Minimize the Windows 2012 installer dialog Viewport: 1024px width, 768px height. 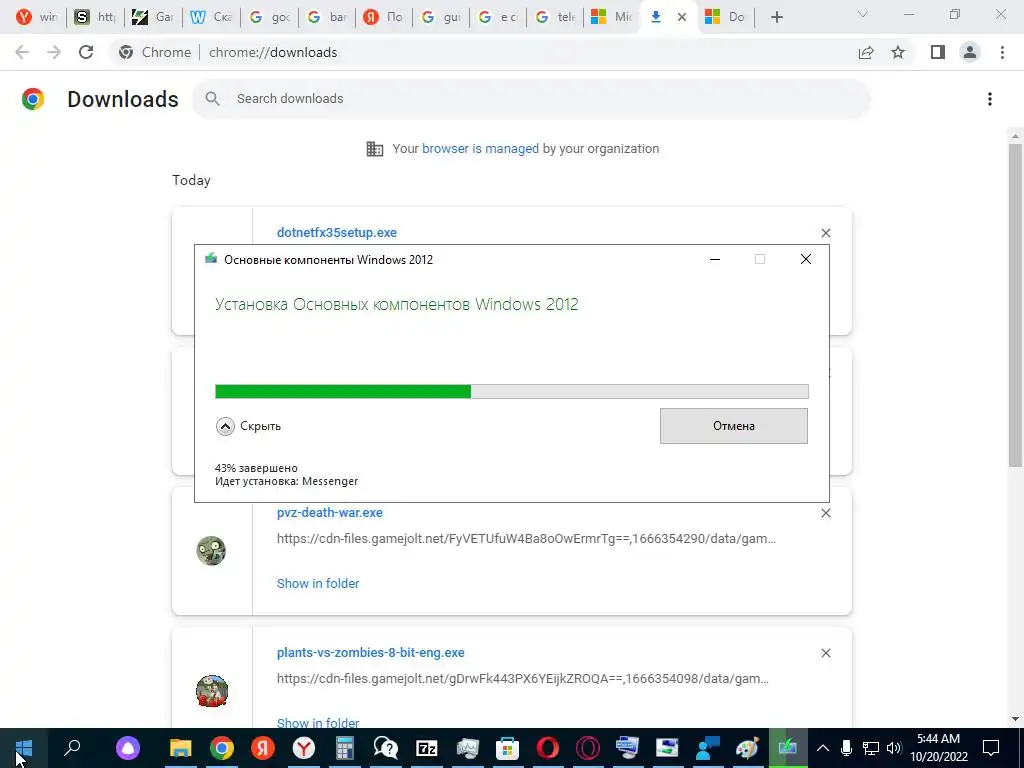pyautogui.click(x=715, y=259)
